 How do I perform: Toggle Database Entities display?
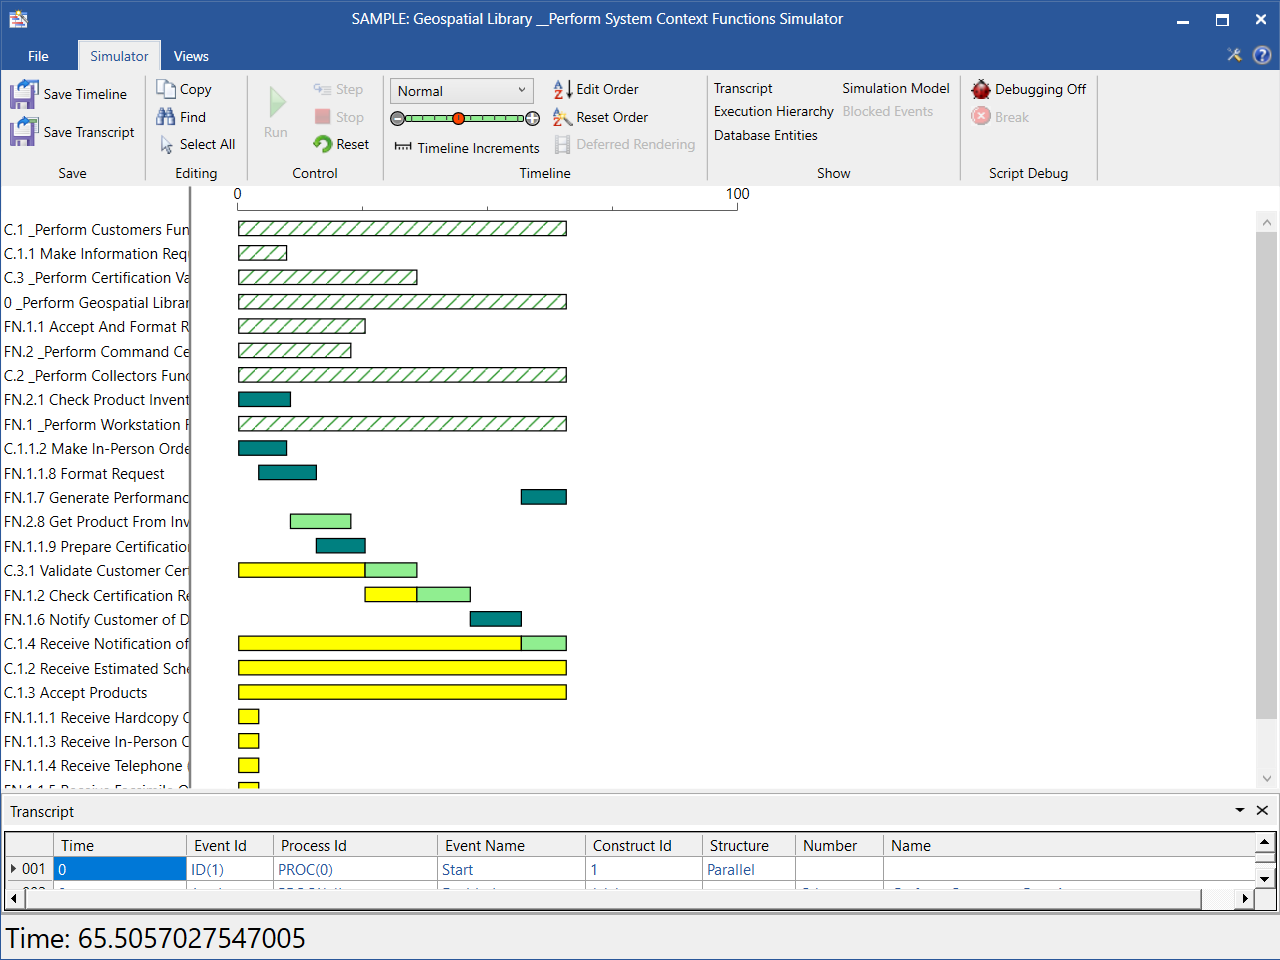765,135
